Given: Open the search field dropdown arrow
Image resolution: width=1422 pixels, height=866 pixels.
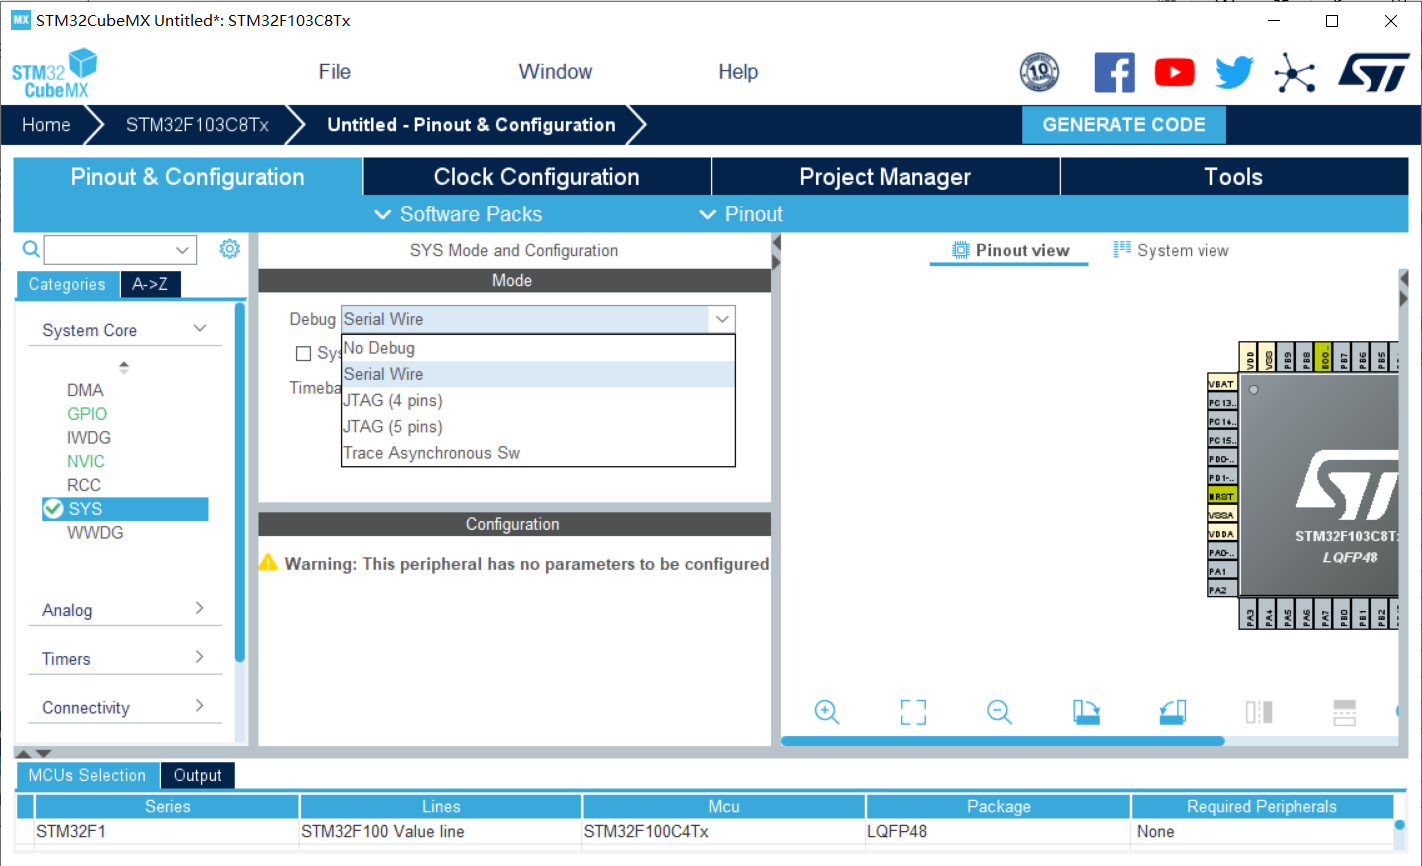Looking at the screenshot, I should point(182,250).
